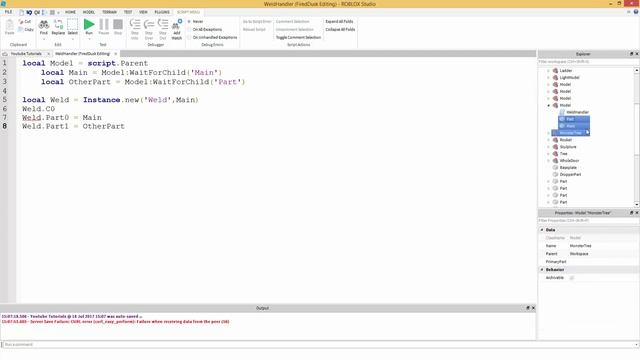Switch to the Youtube Tutorials document tab
The image size is (640, 360).
[x=26, y=53]
